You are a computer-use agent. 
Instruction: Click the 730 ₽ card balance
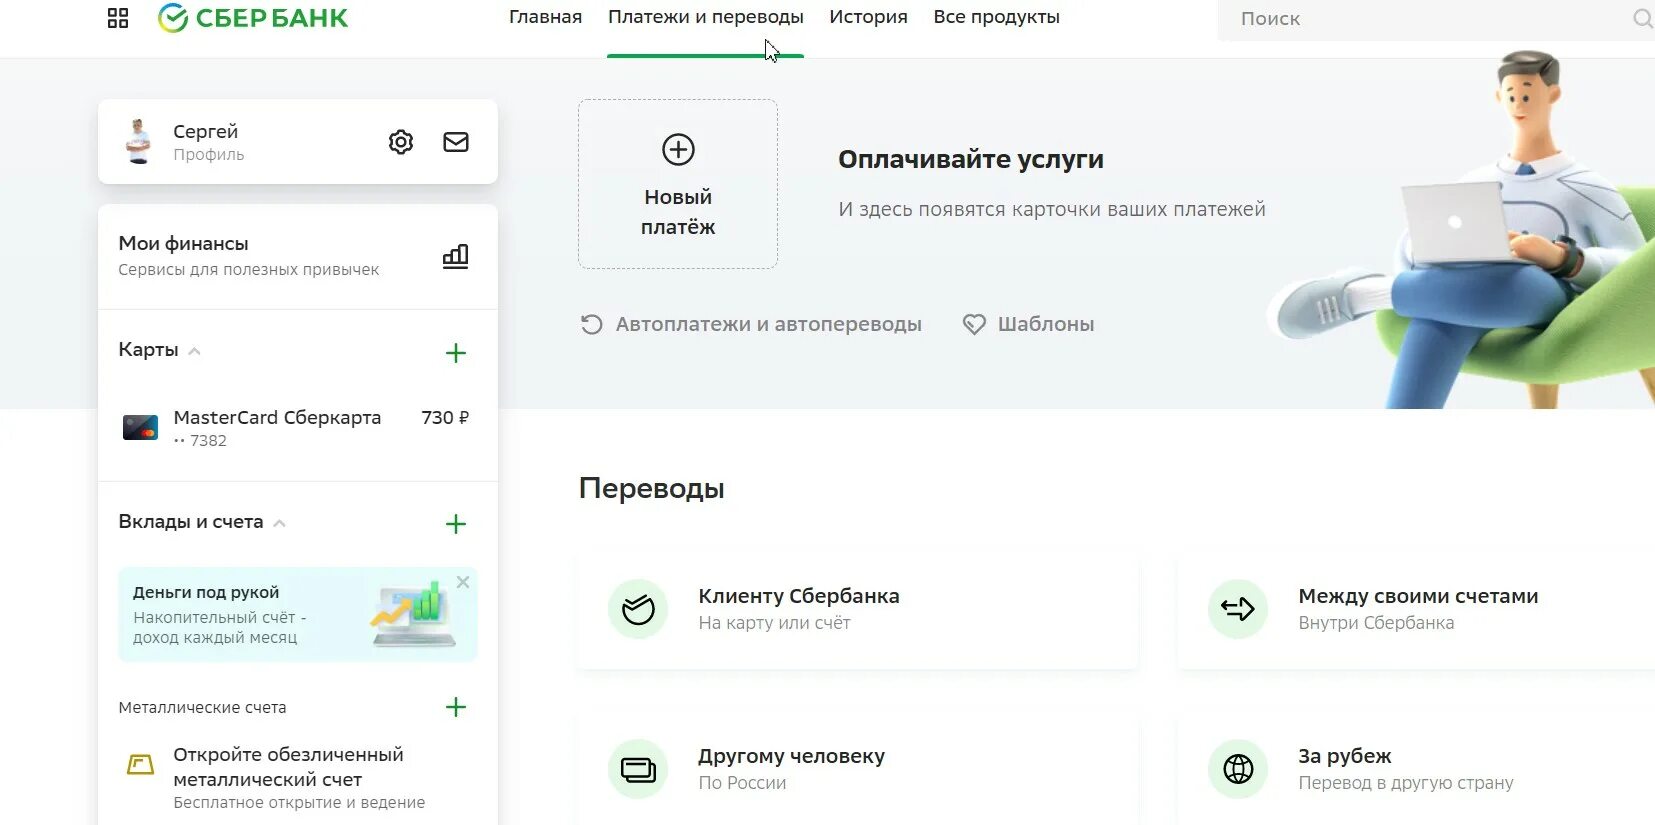tap(445, 418)
